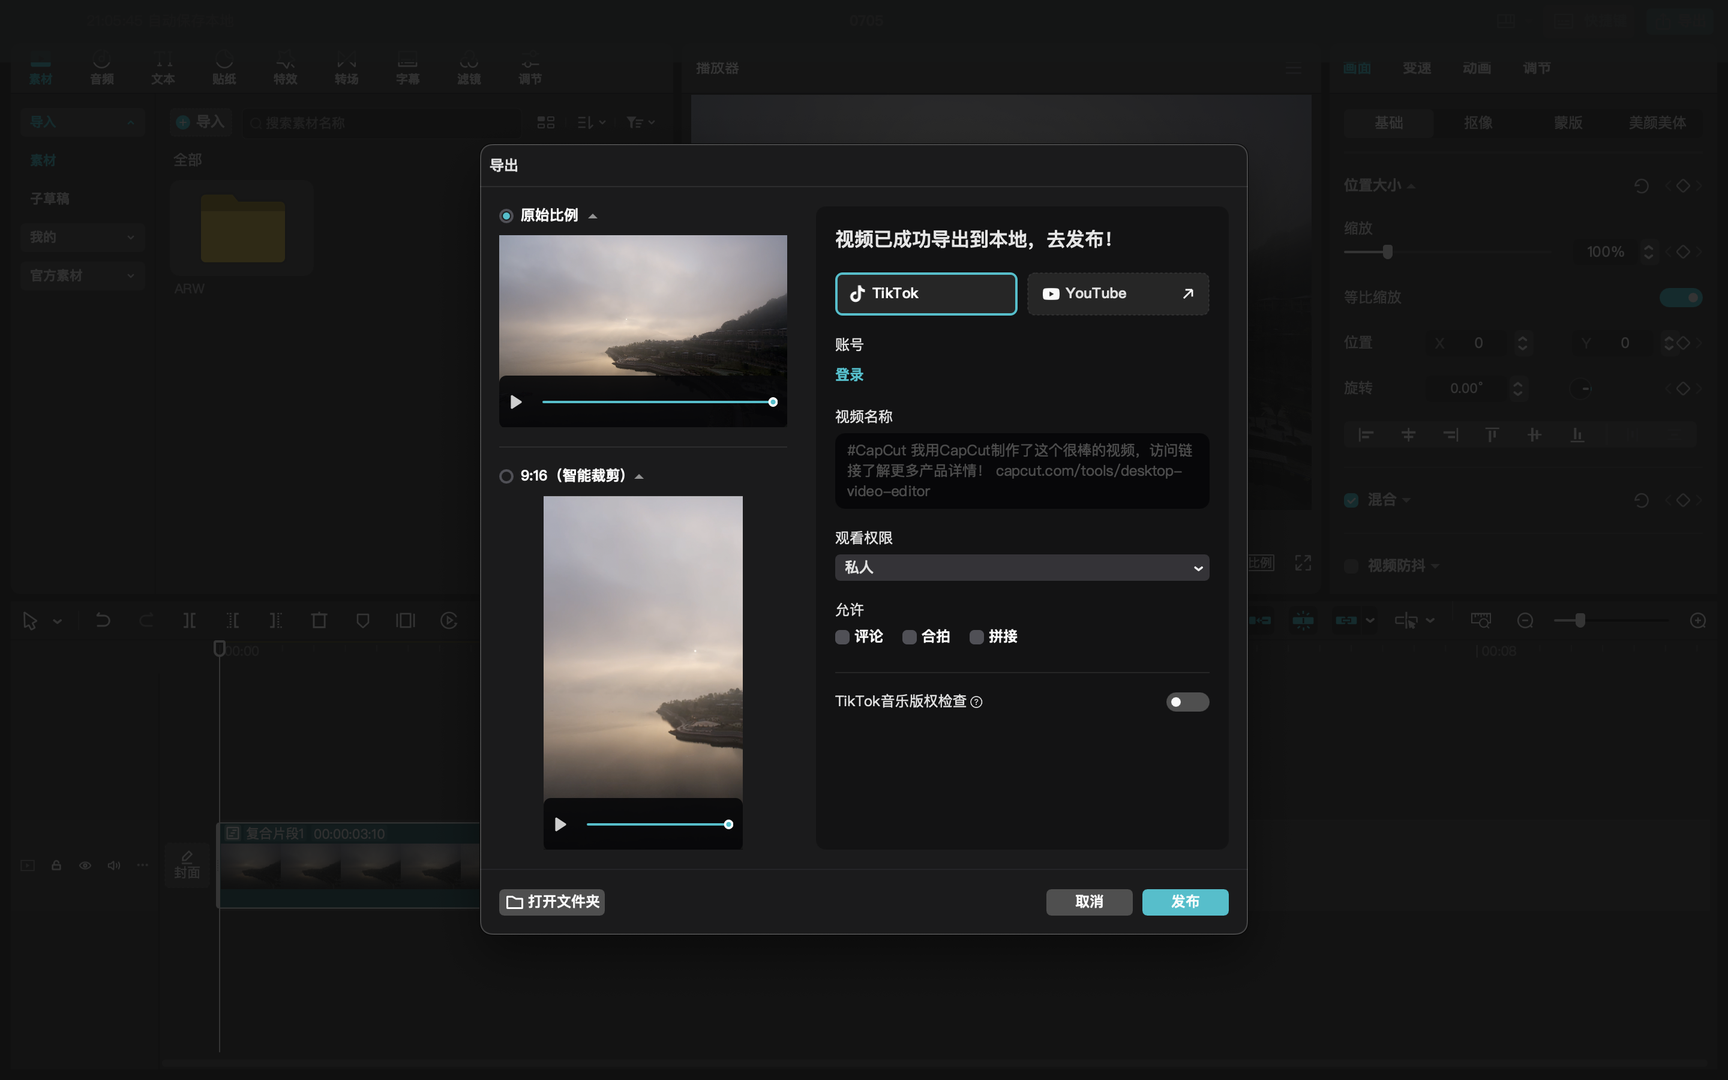Viewport: 1728px width, 1080px height.
Task: Toggle the 等比缩放 switch
Action: coord(1681,297)
